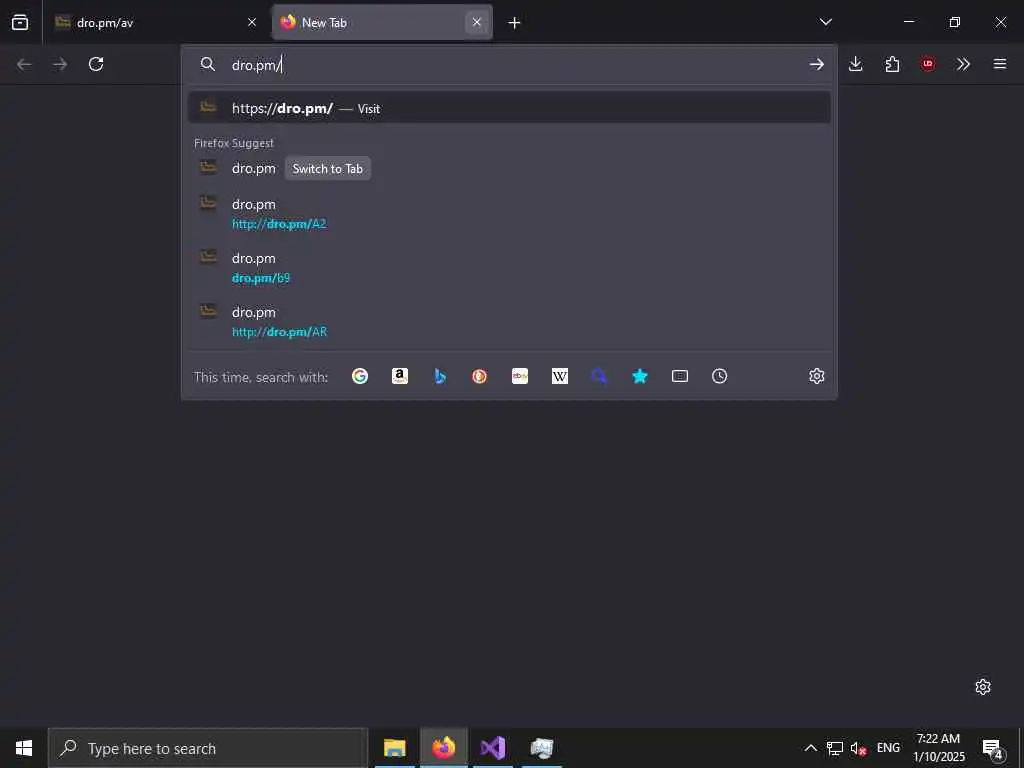1024x768 pixels.
Task: Click the taskbar search box
Action: [208, 748]
